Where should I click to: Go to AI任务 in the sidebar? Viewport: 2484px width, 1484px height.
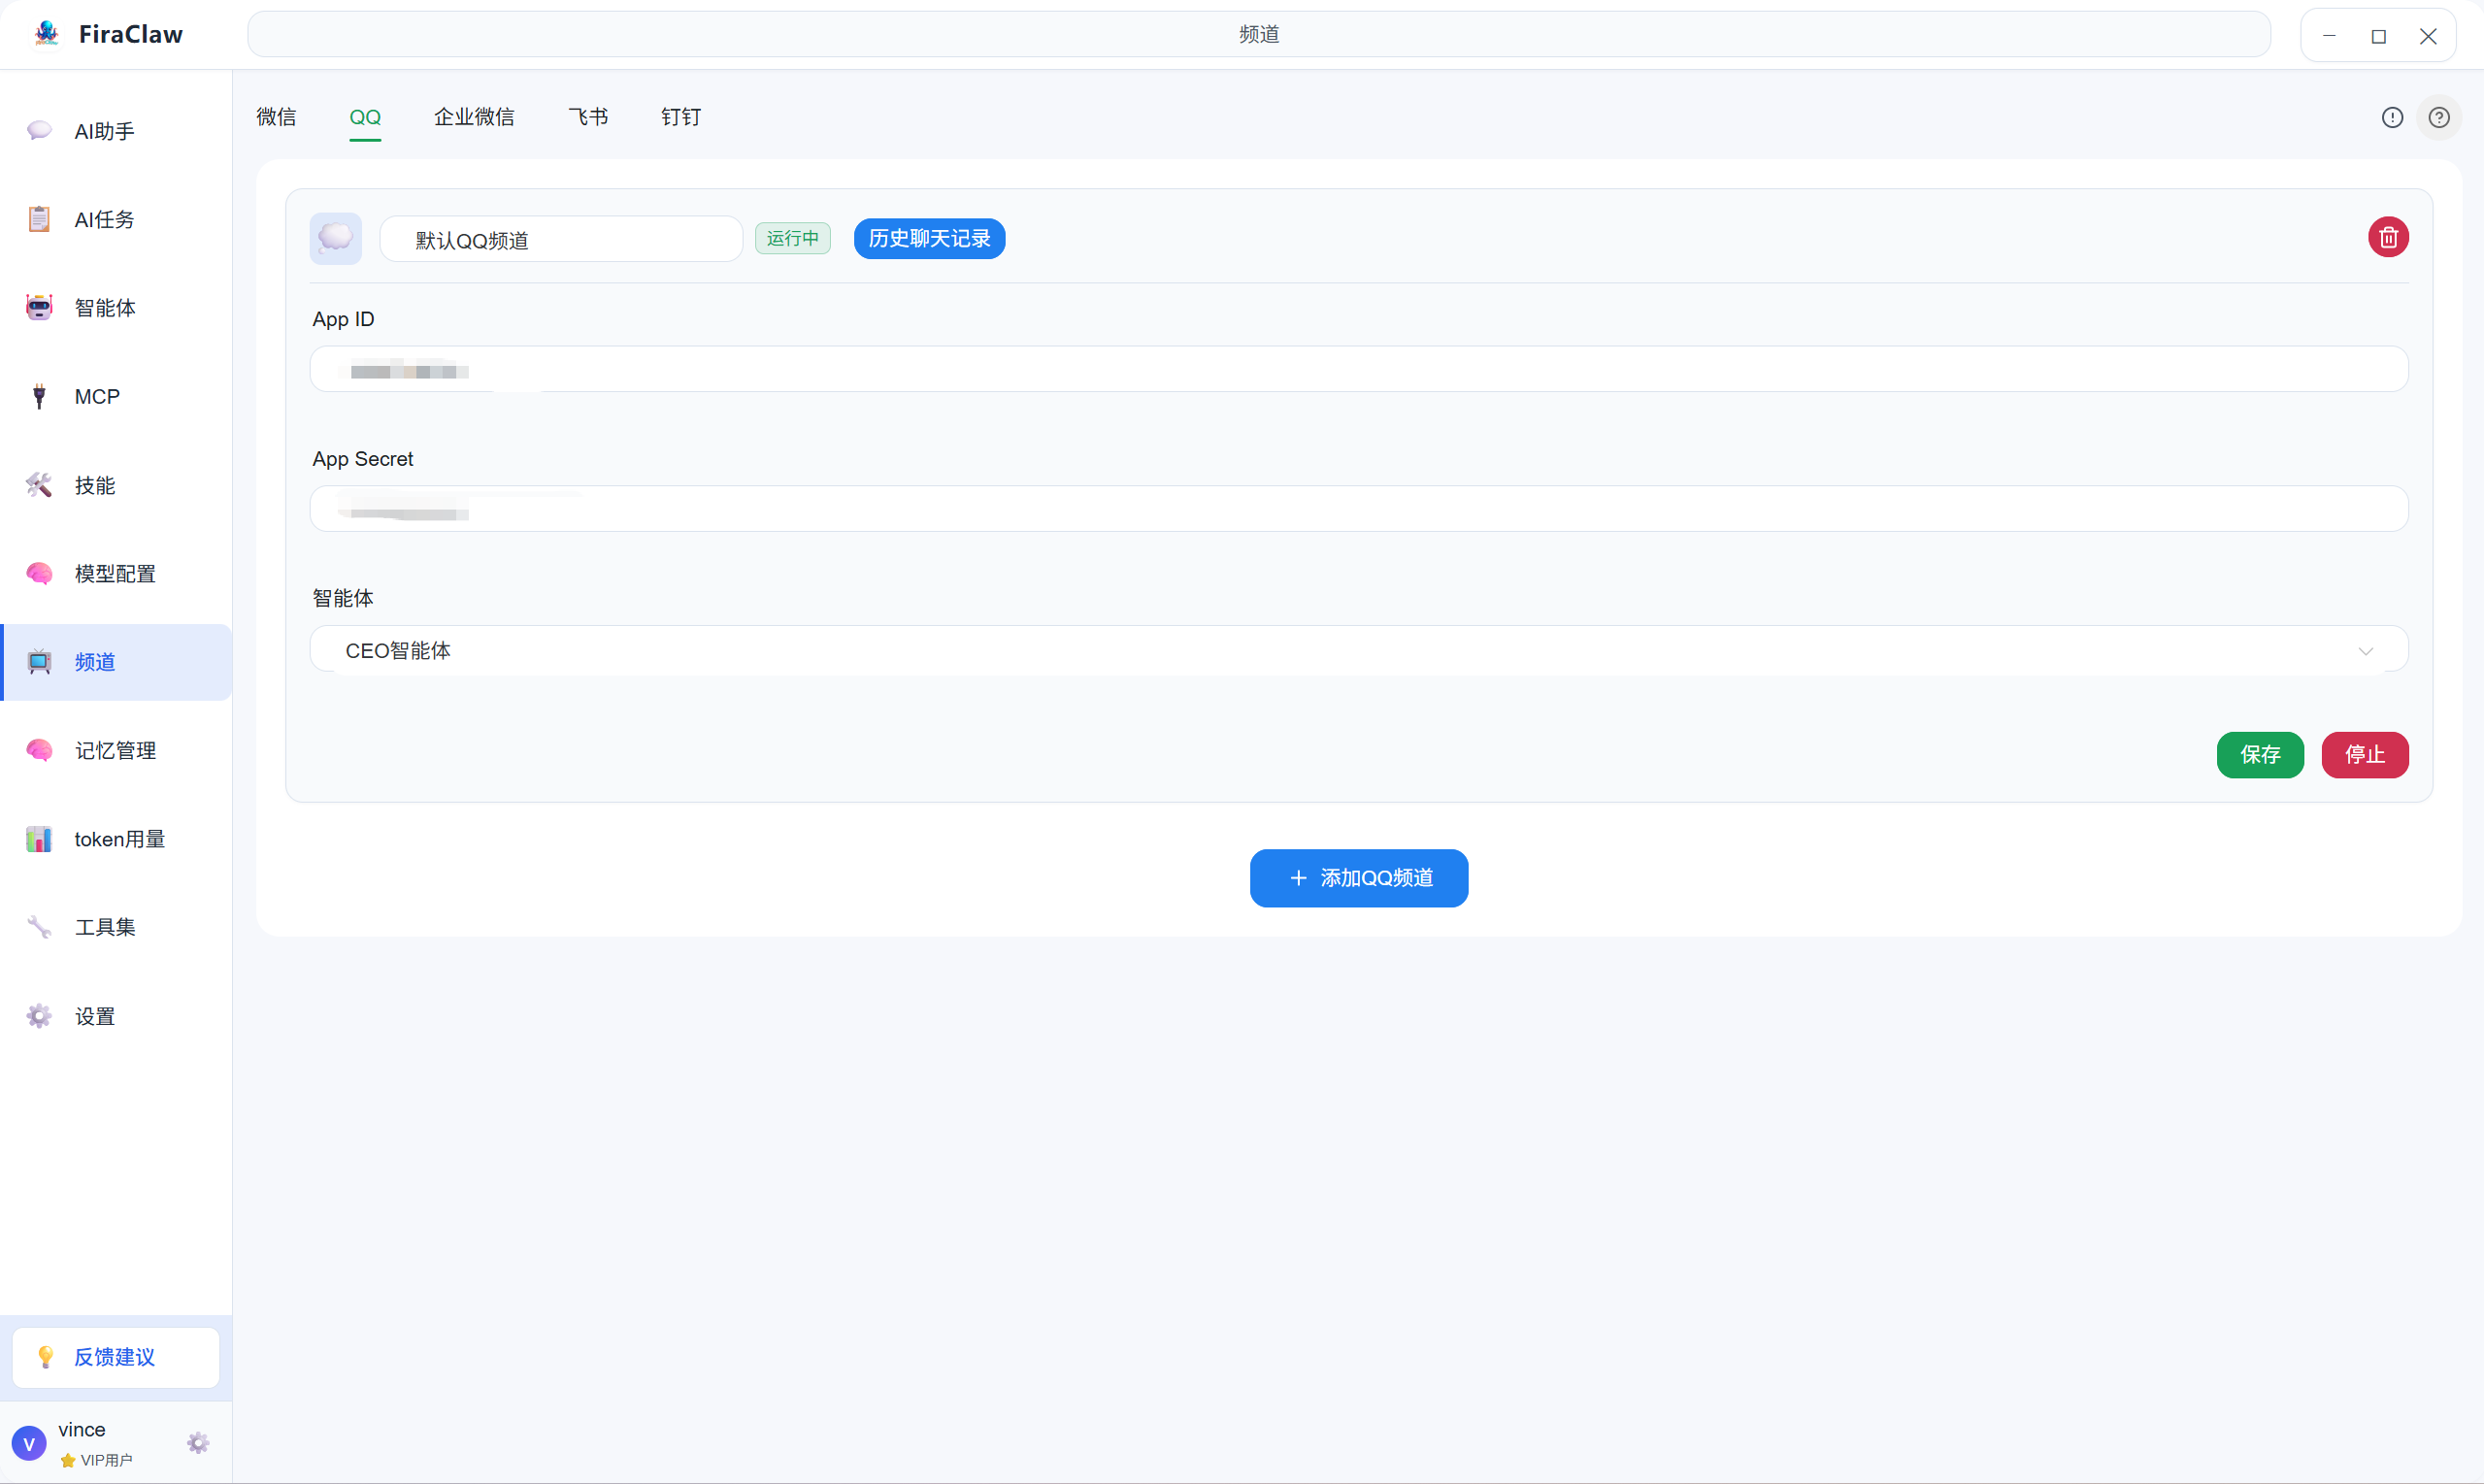(x=116, y=219)
